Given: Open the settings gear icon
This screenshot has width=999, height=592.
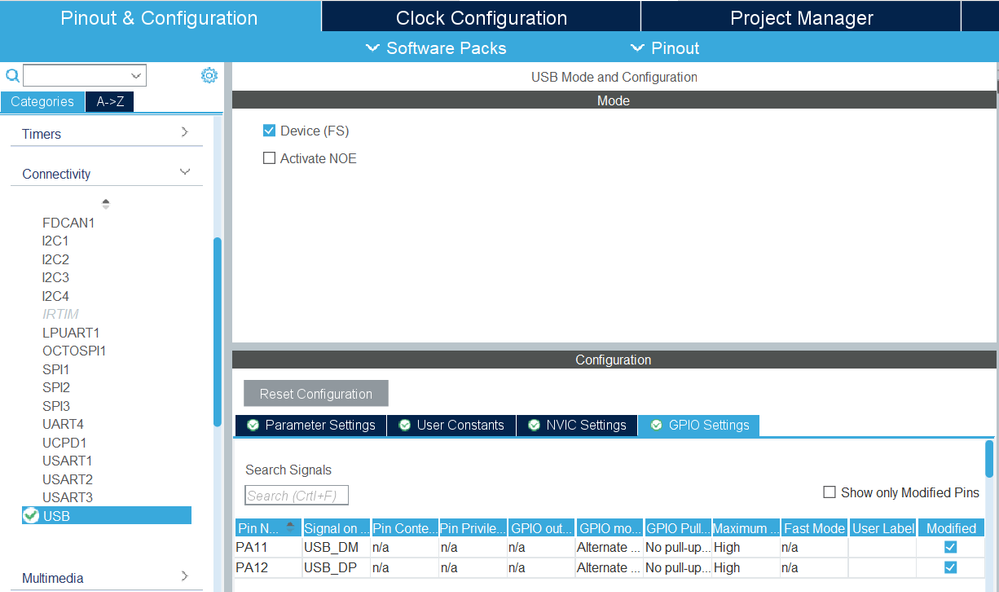Looking at the screenshot, I should click(x=209, y=75).
